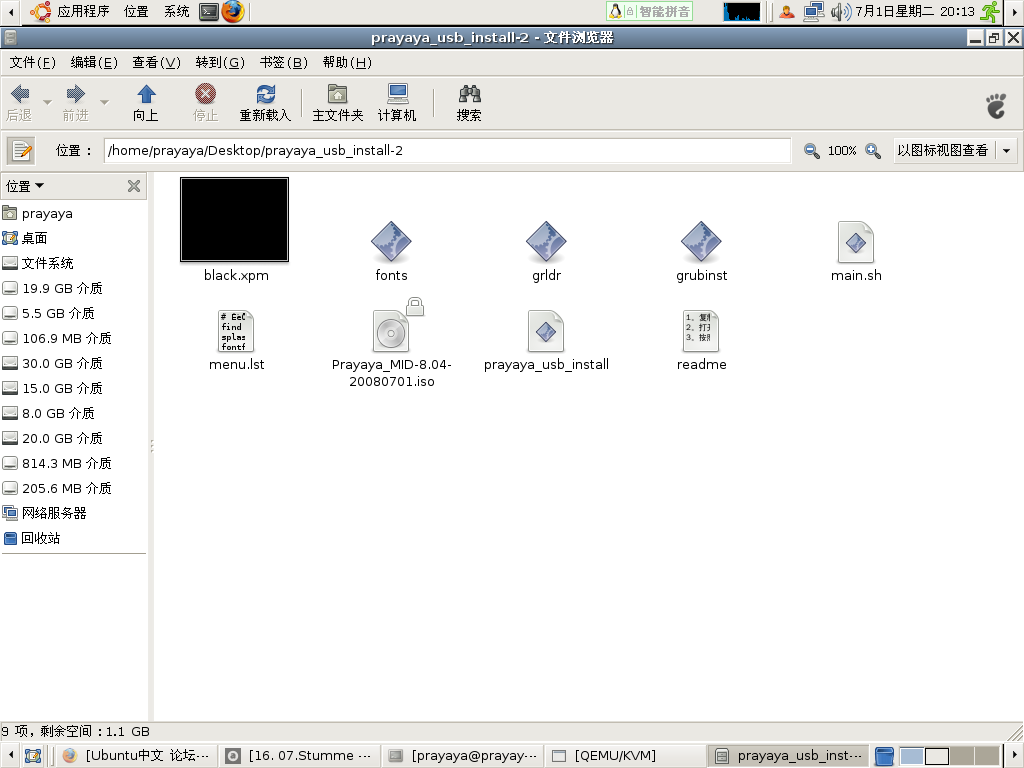Open the home folder 主文件夹
1024x768 pixels.
tap(337, 103)
